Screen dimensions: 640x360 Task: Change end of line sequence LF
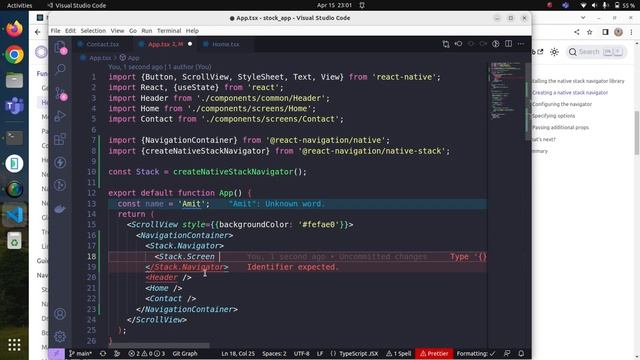click(x=320, y=353)
